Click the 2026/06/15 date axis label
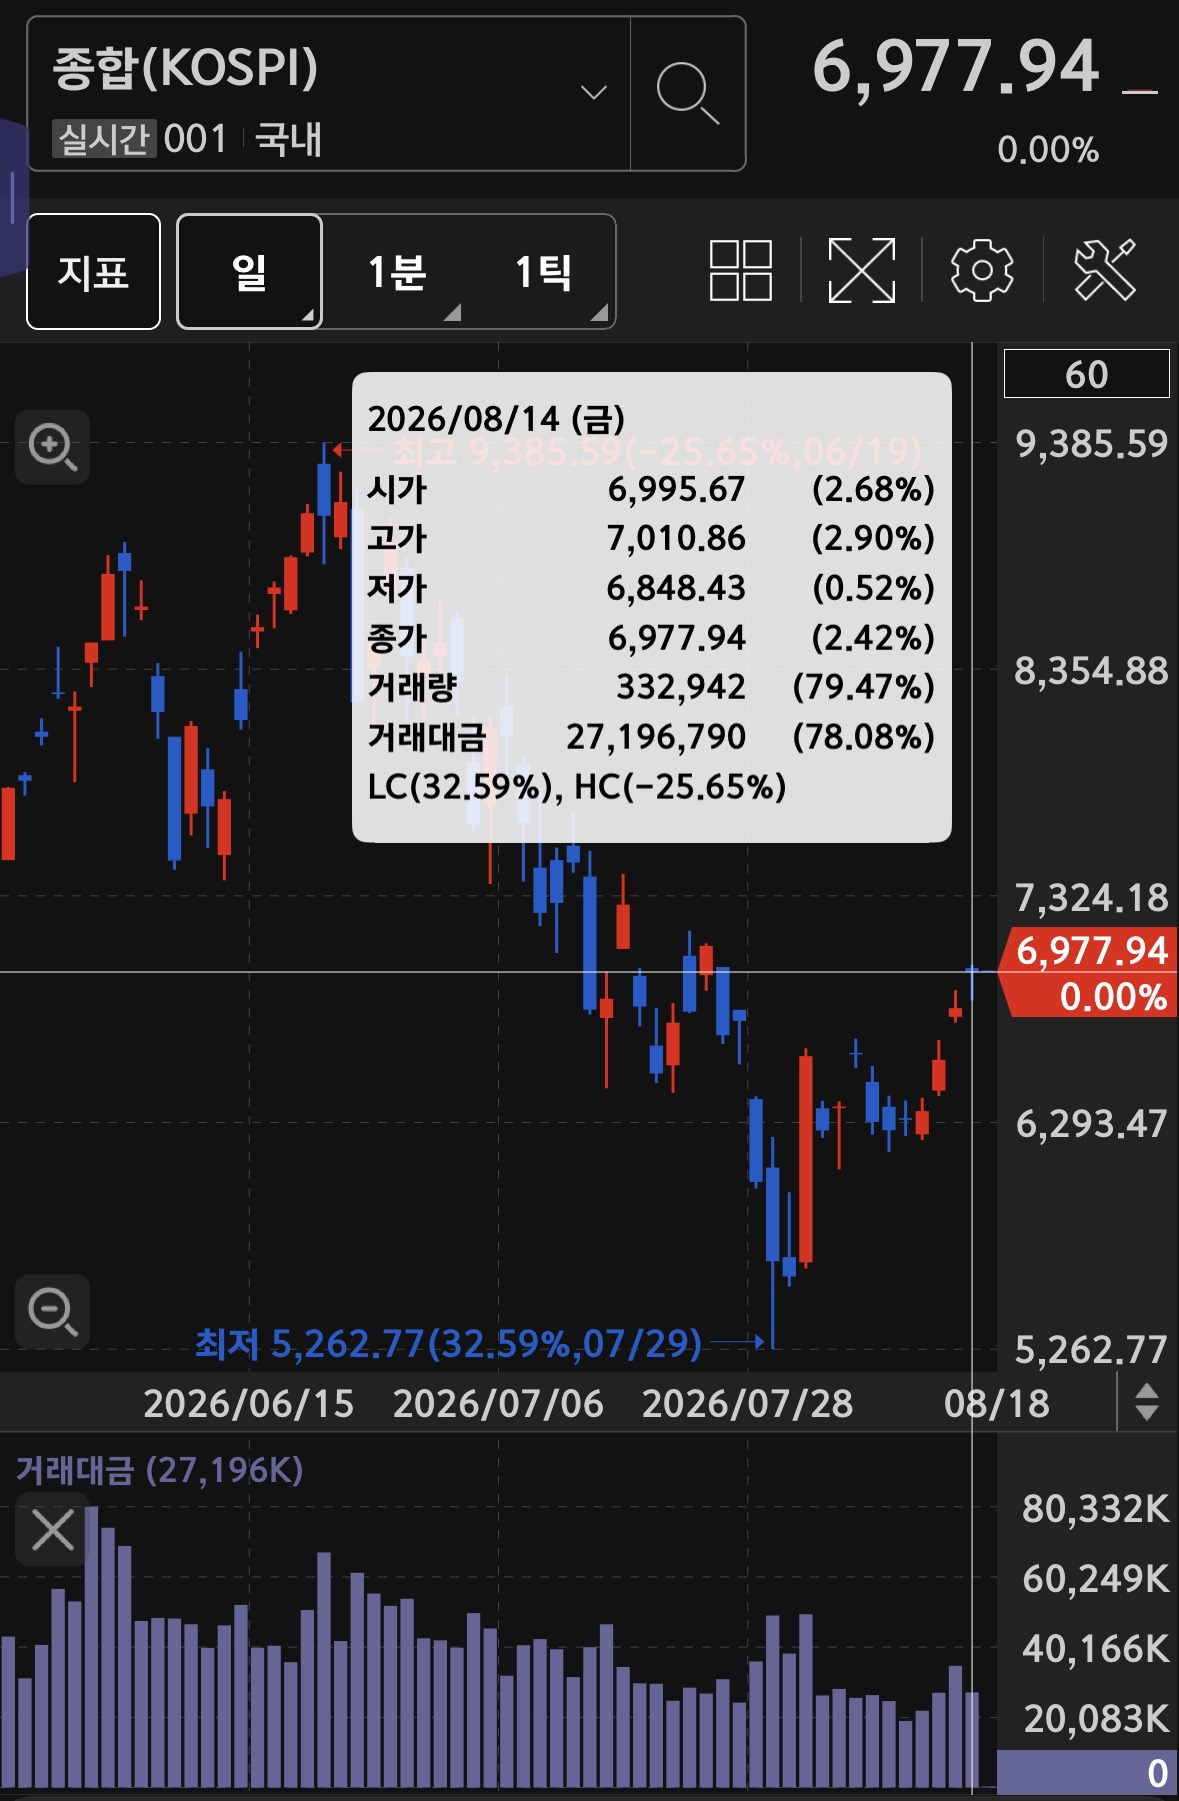The width and height of the screenshot is (1179, 1801). coord(249,1404)
